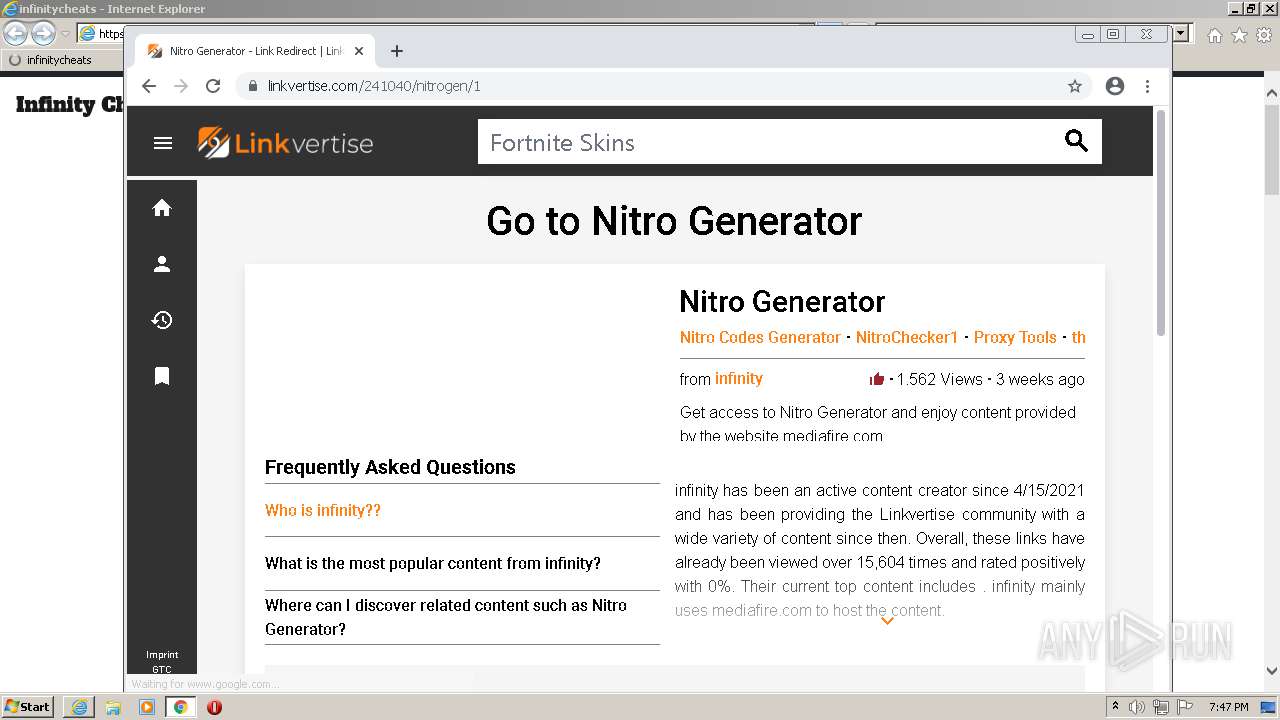Open the Imprint link in sidebar
Screen dimensions: 1280x720
click(162, 655)
